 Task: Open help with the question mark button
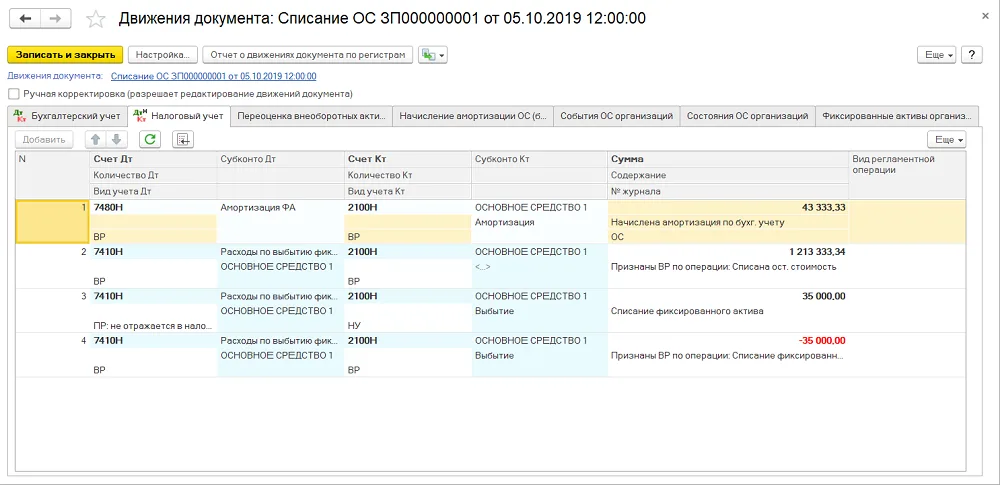[x=971, y=55]
